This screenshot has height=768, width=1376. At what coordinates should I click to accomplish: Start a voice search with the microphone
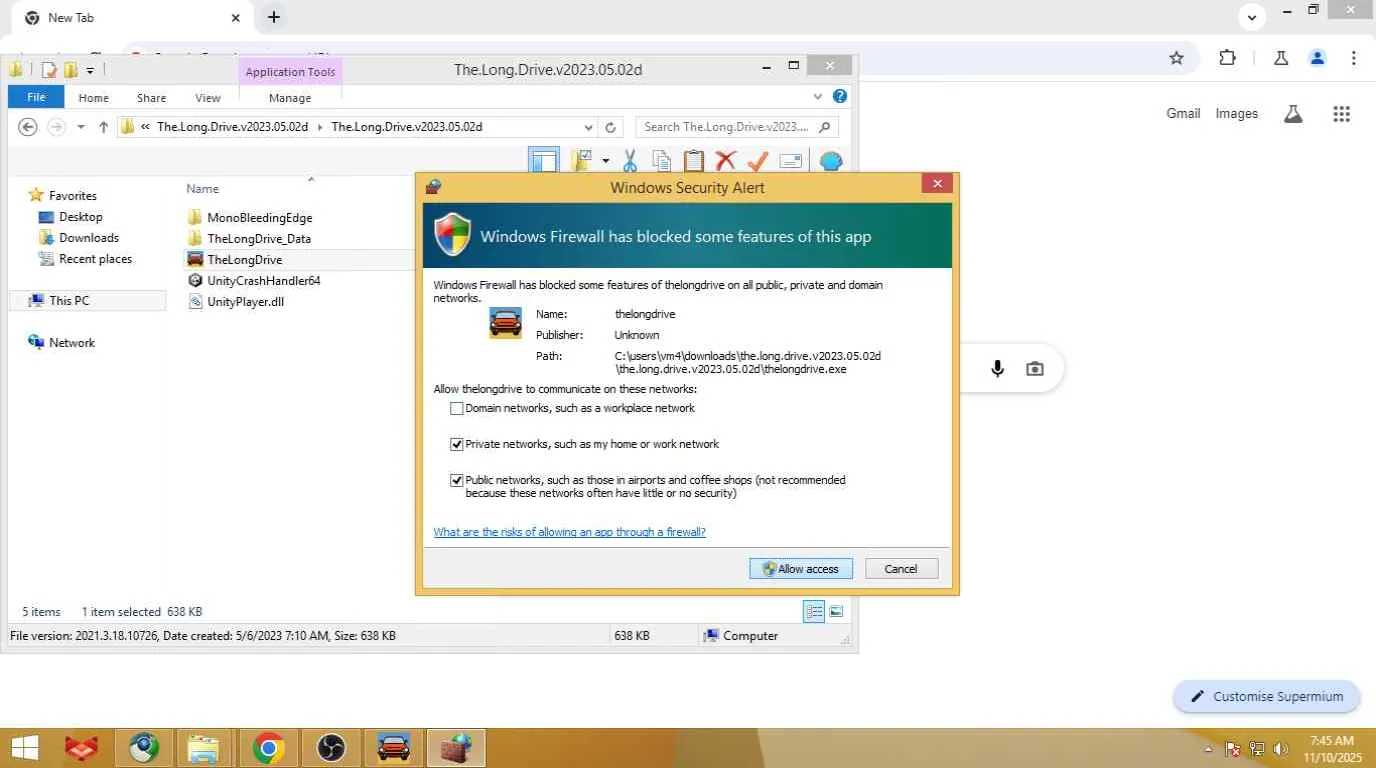click(x=997, y=369)
